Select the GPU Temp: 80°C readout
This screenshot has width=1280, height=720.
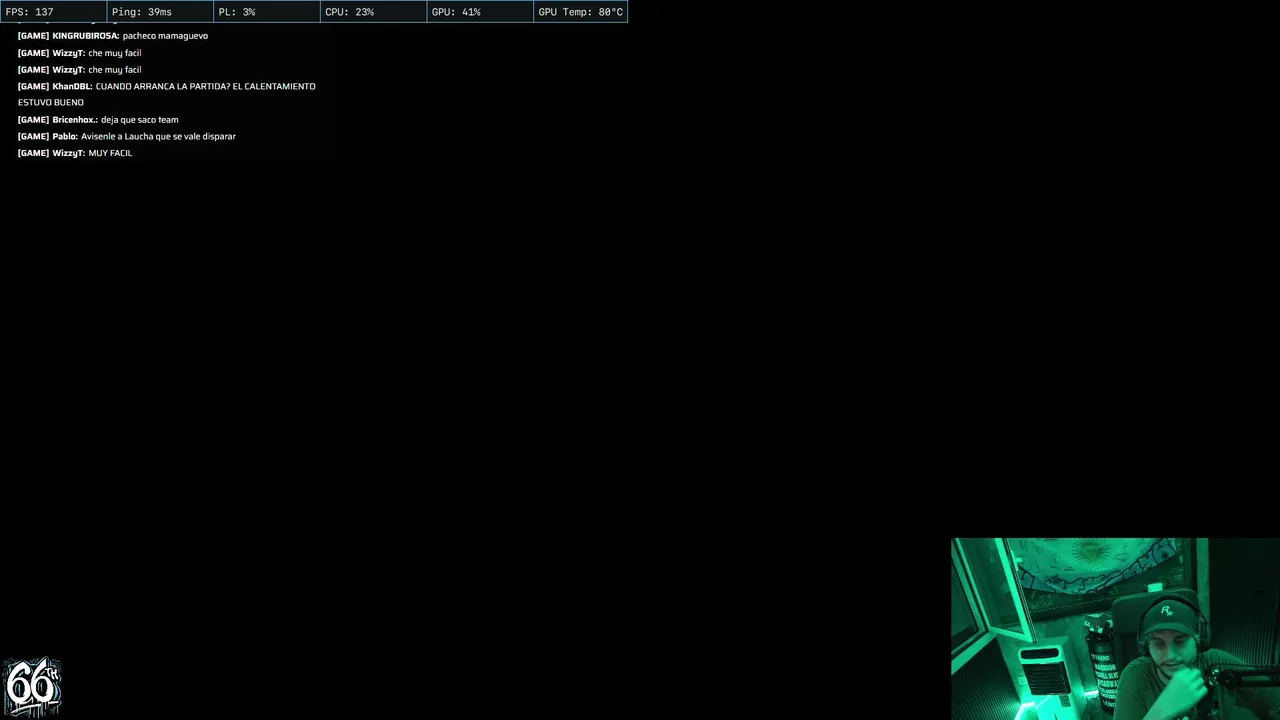[x=580, y=12]
